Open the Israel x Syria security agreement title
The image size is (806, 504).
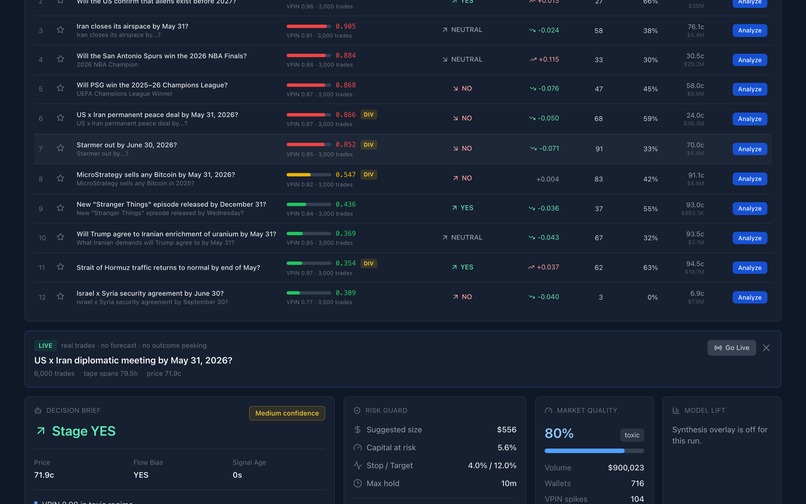150,293
